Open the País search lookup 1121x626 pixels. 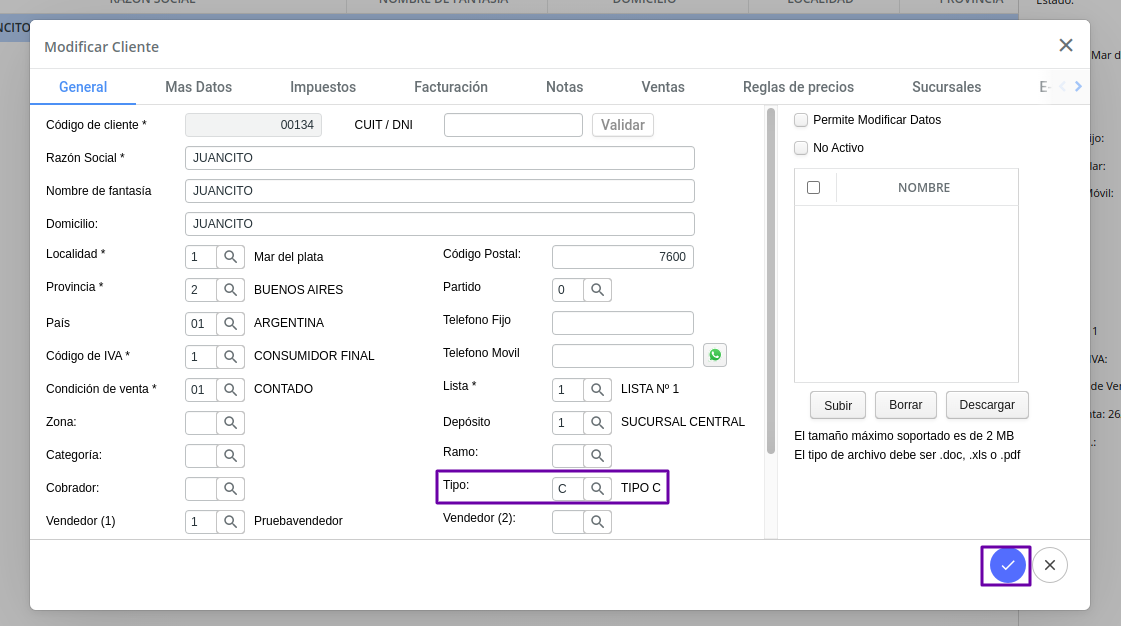click(230, 323)
